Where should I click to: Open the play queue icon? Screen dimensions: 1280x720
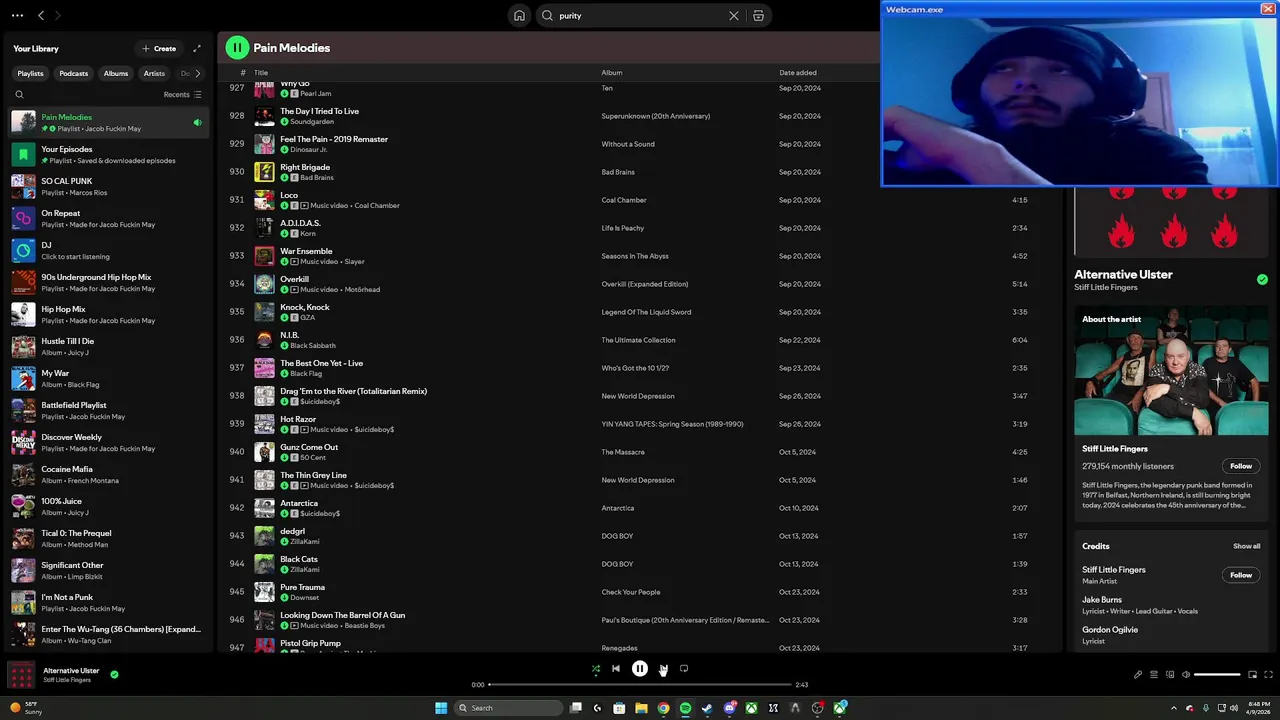(1154, 674)
